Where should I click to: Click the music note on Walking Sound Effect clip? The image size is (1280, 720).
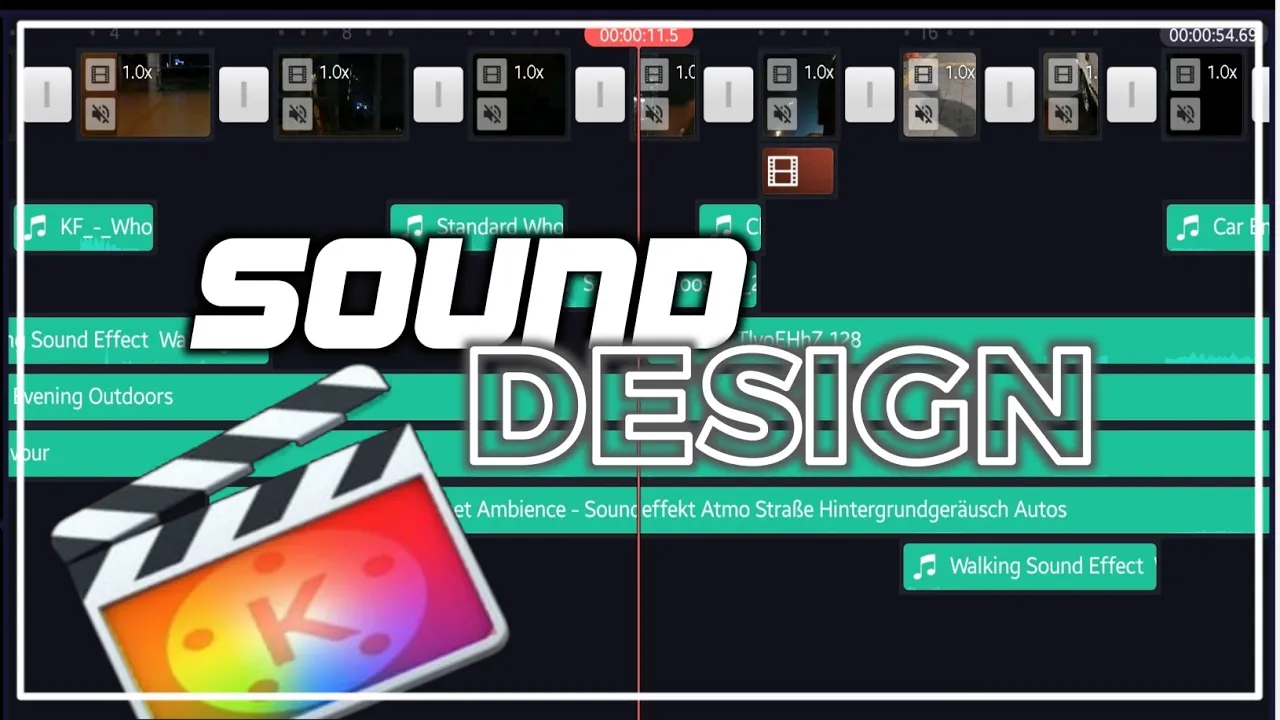coord(925,566)
